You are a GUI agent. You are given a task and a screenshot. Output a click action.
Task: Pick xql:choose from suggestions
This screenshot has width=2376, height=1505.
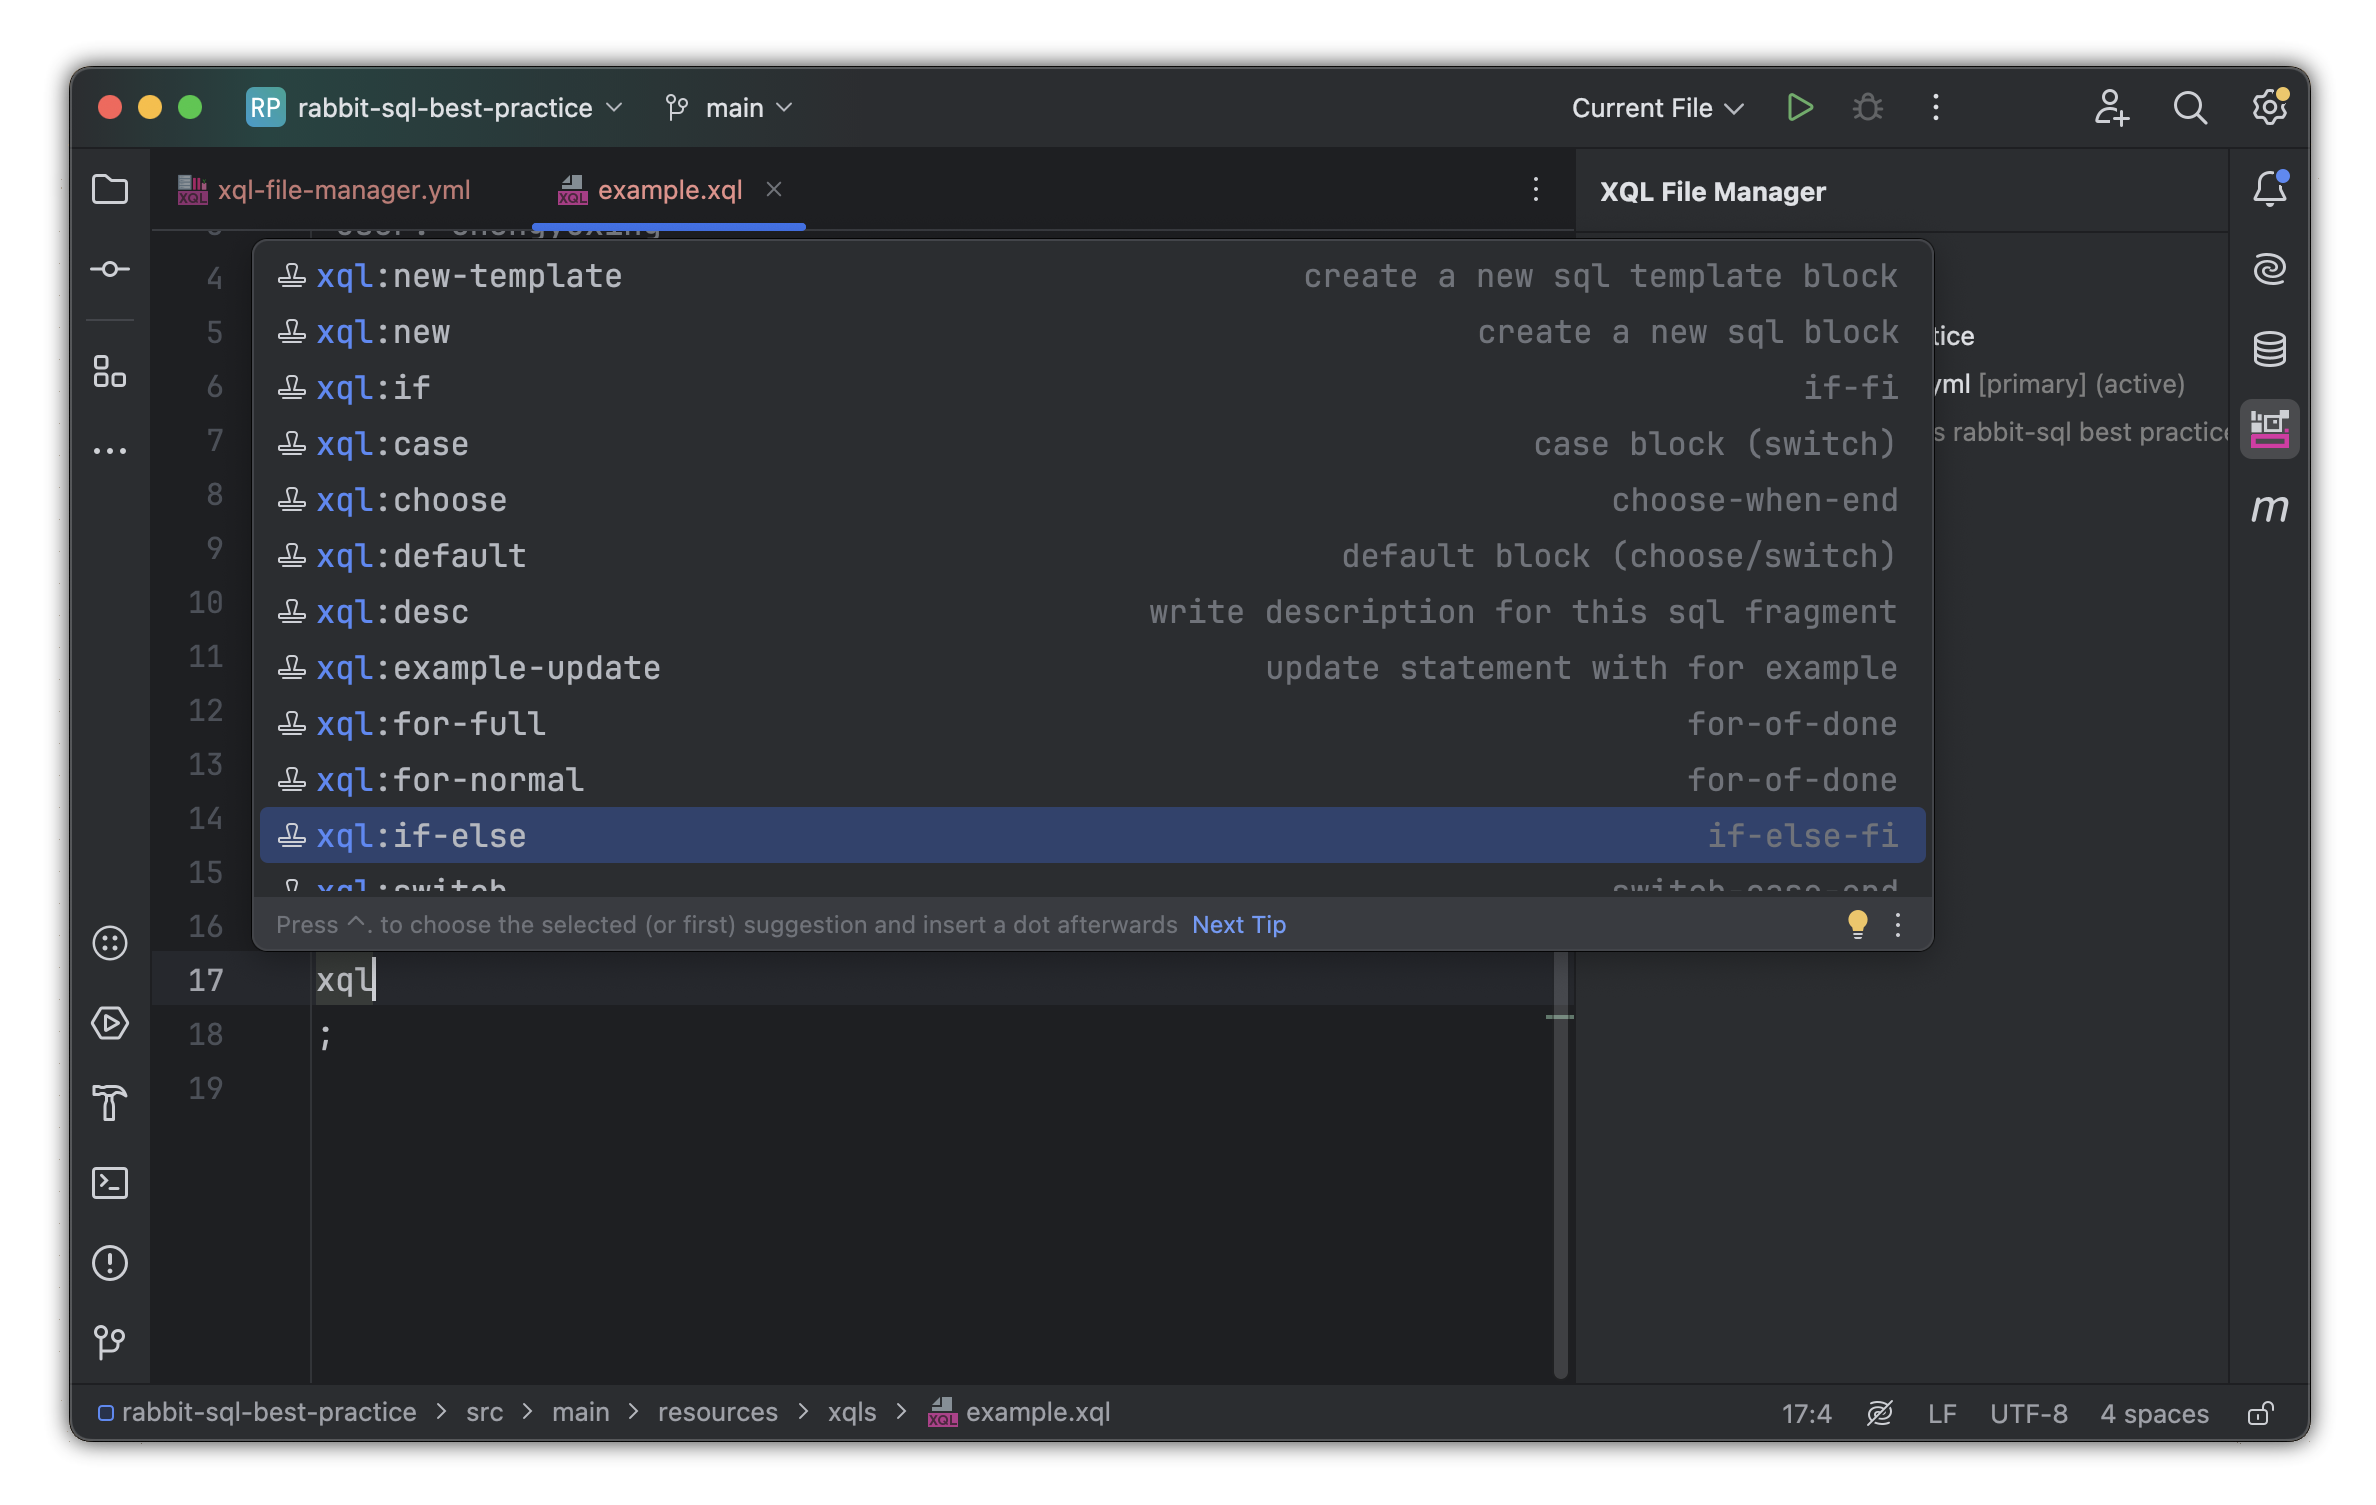[1092, 500]
